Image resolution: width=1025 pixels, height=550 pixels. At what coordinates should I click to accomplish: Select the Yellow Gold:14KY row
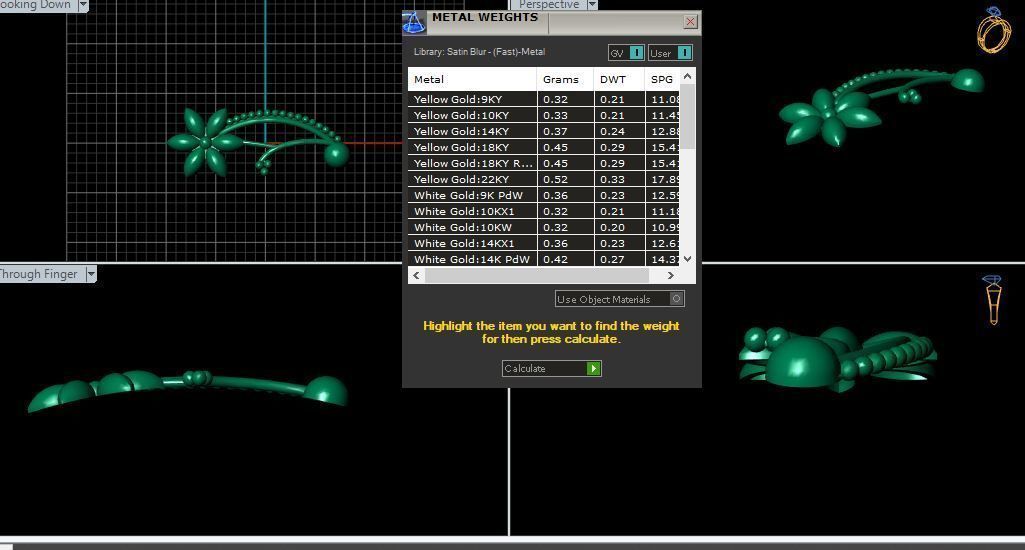click(544, 131)
